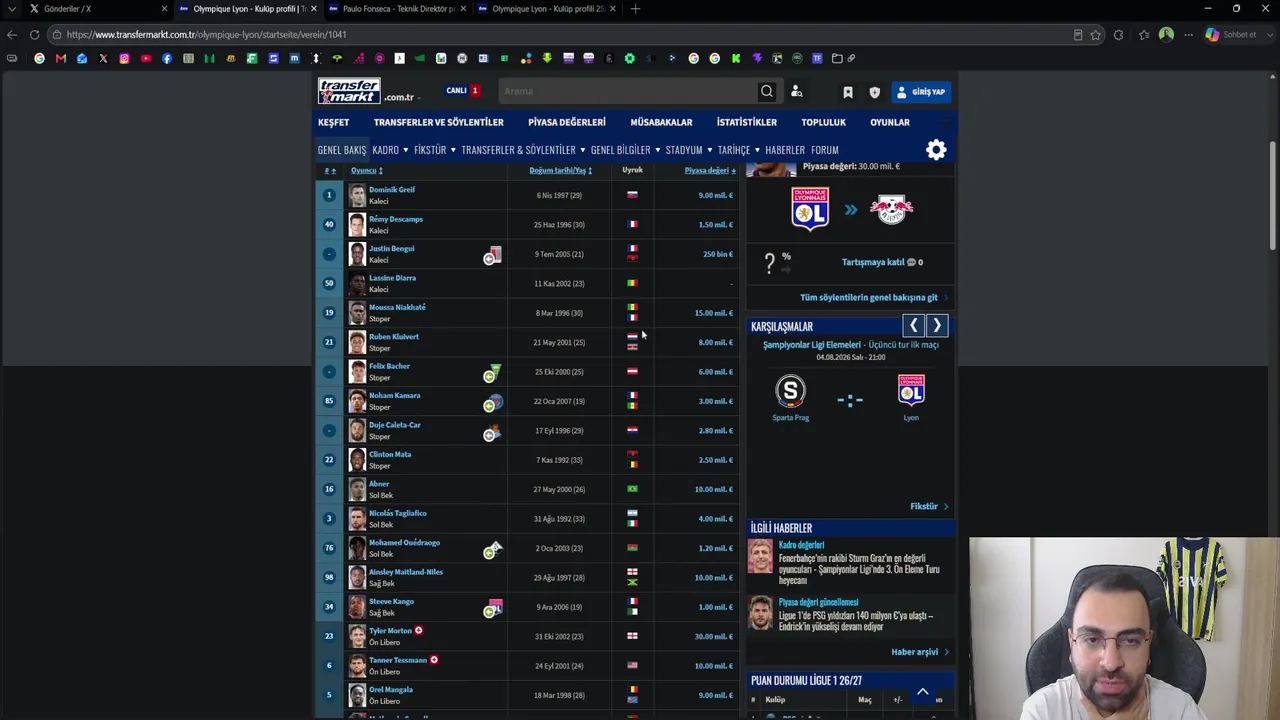Screen dimensions: 1280x720
Task: Open the Gmail bookmark in the bookmarks bar
Action: (61, 59)
